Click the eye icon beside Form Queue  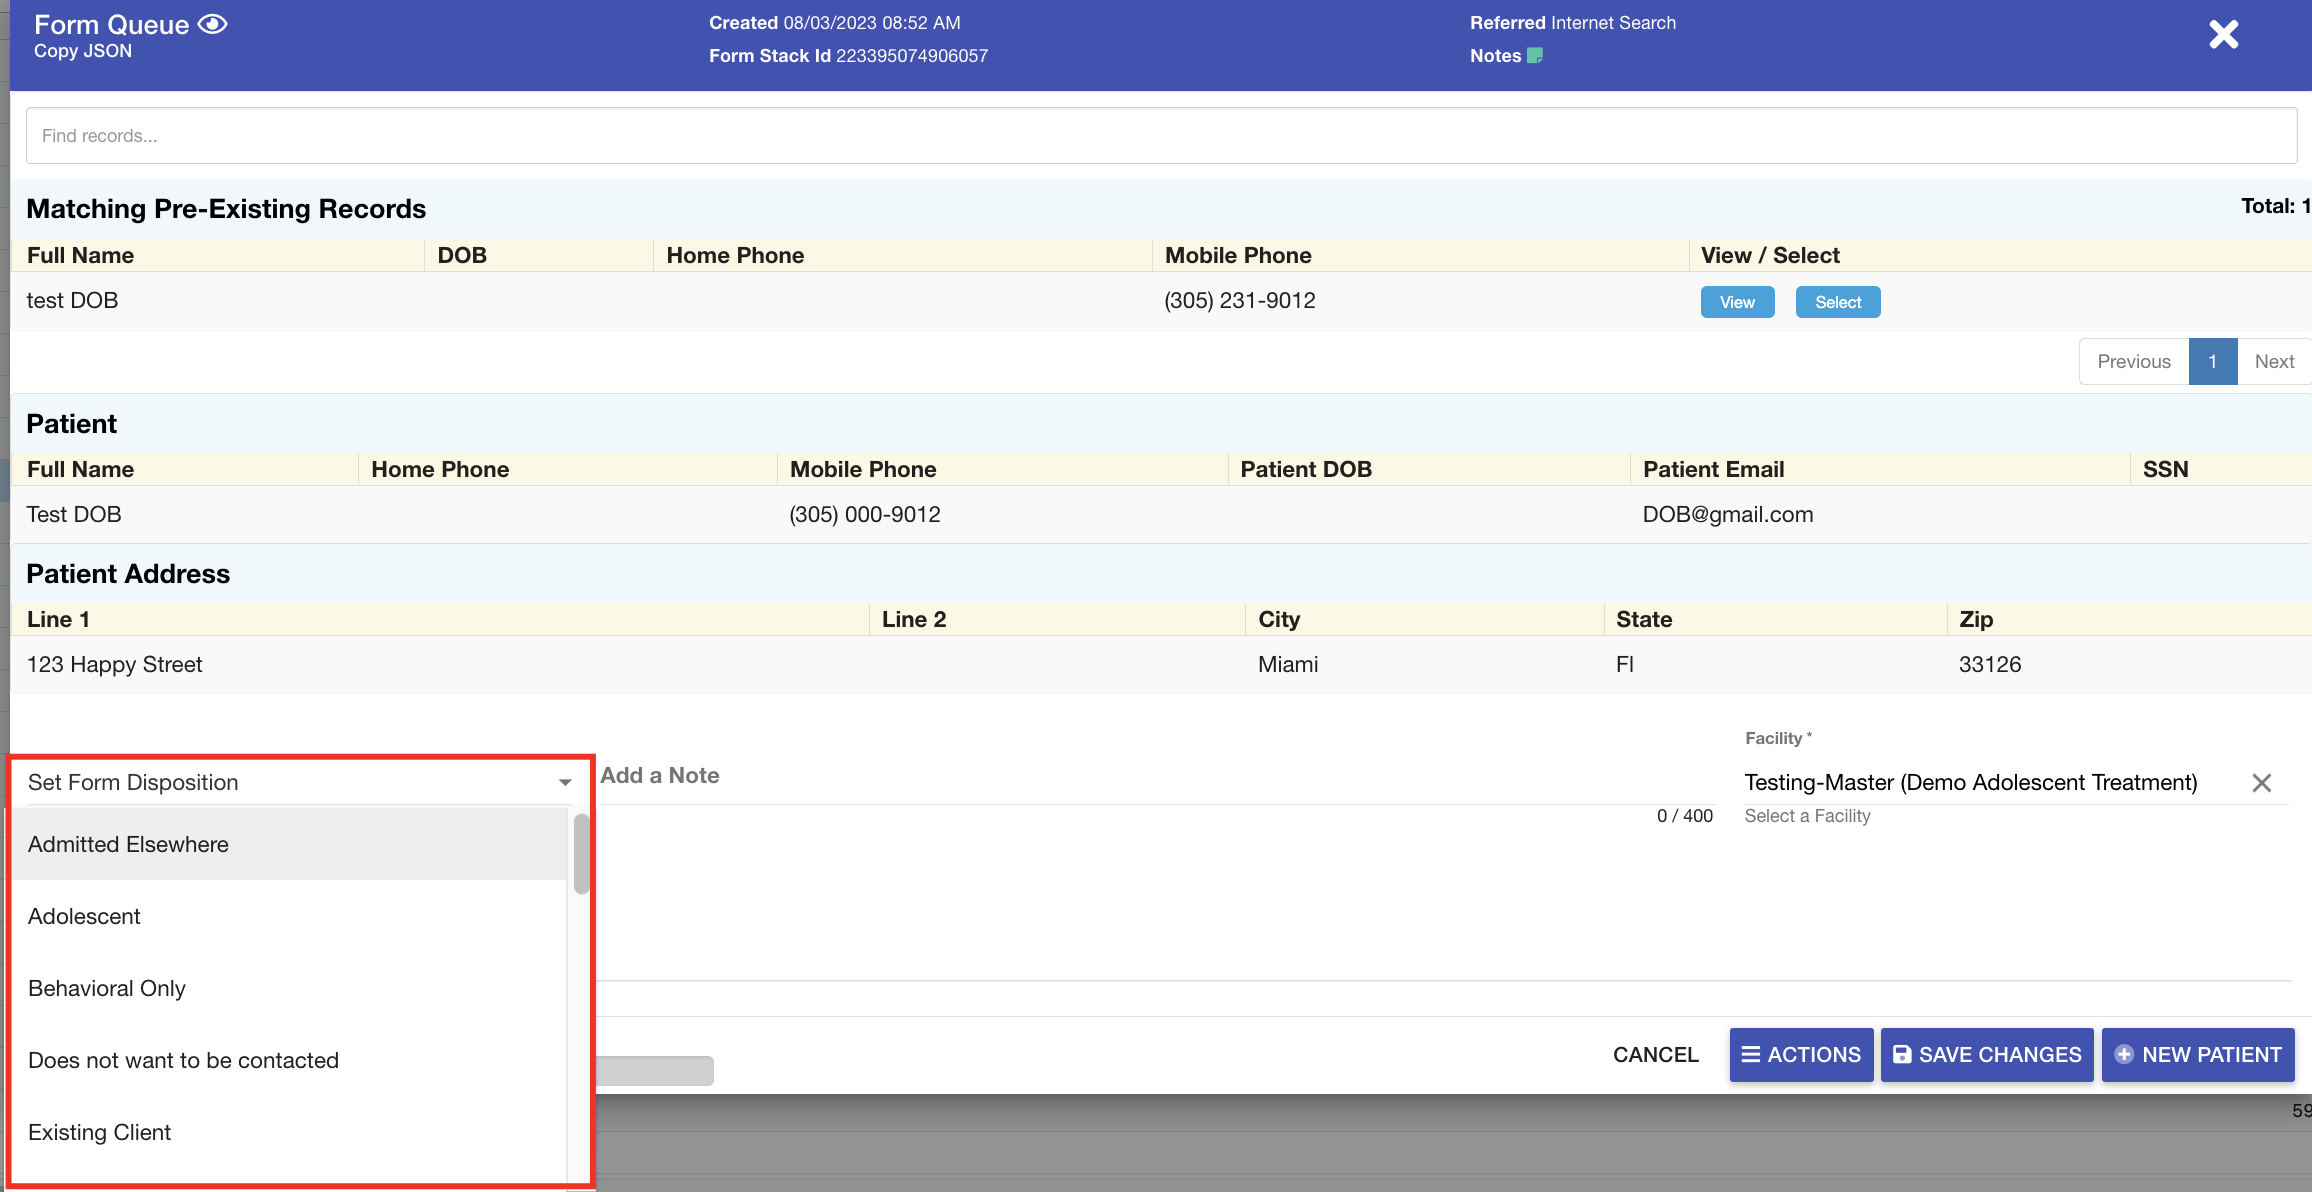(x=212, y=24)
